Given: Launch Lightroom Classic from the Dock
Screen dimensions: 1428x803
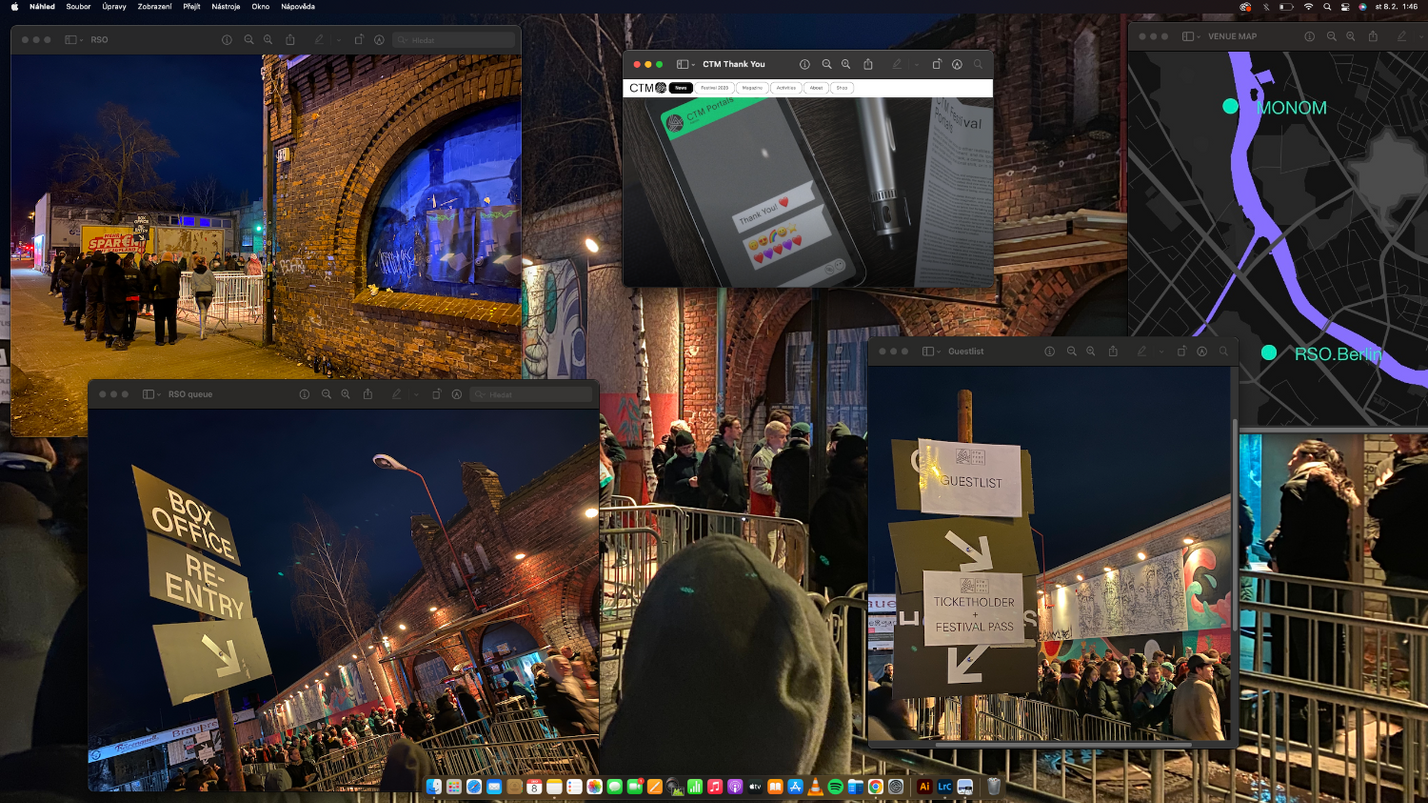Looking at the screenshot, I should pyautogui.click(x=944, y=787).
